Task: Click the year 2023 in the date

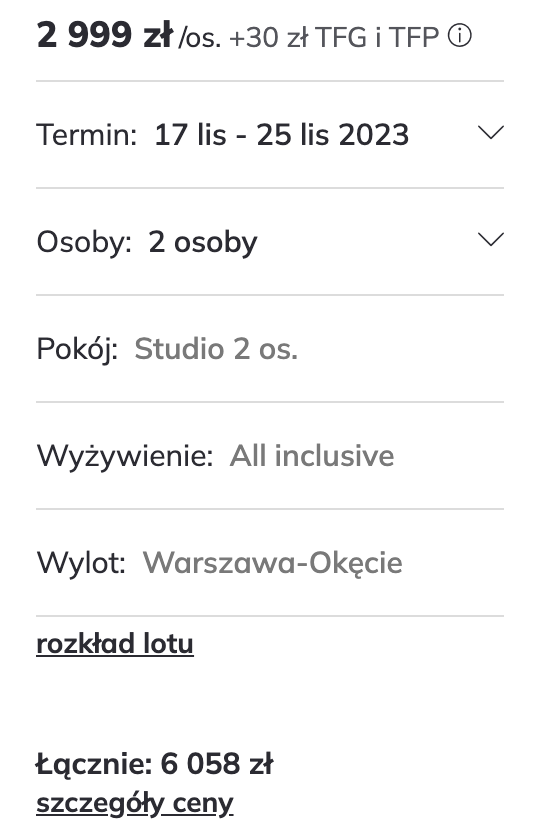Action: coord(374,134)
